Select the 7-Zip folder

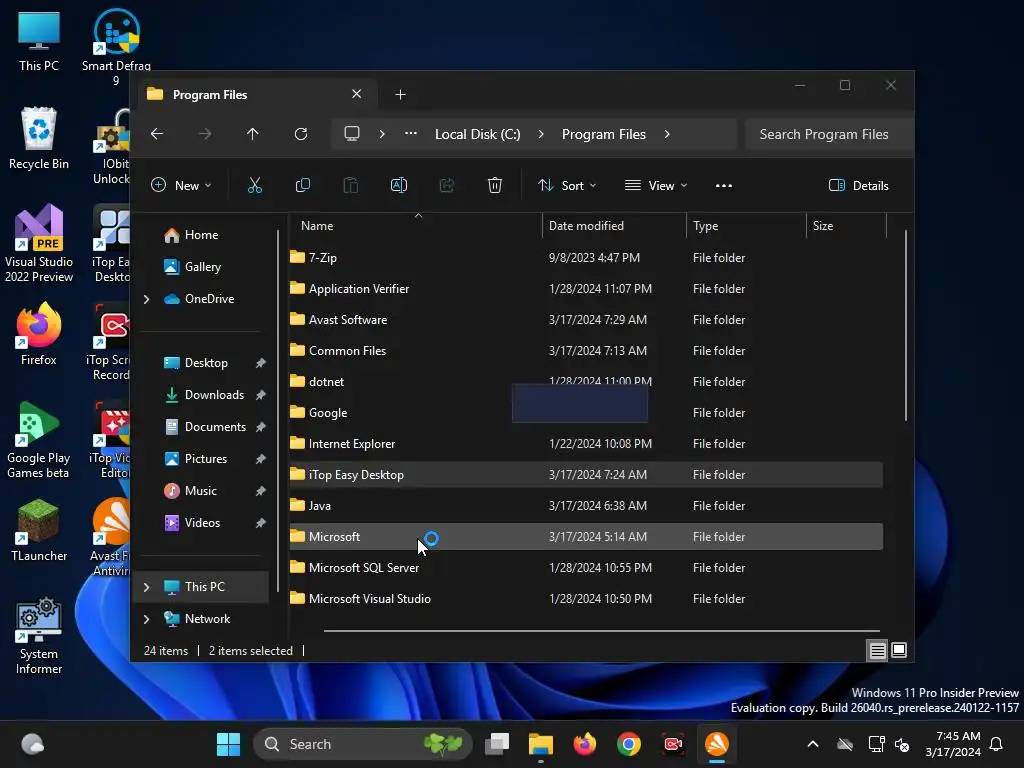[x=586, y=258]
